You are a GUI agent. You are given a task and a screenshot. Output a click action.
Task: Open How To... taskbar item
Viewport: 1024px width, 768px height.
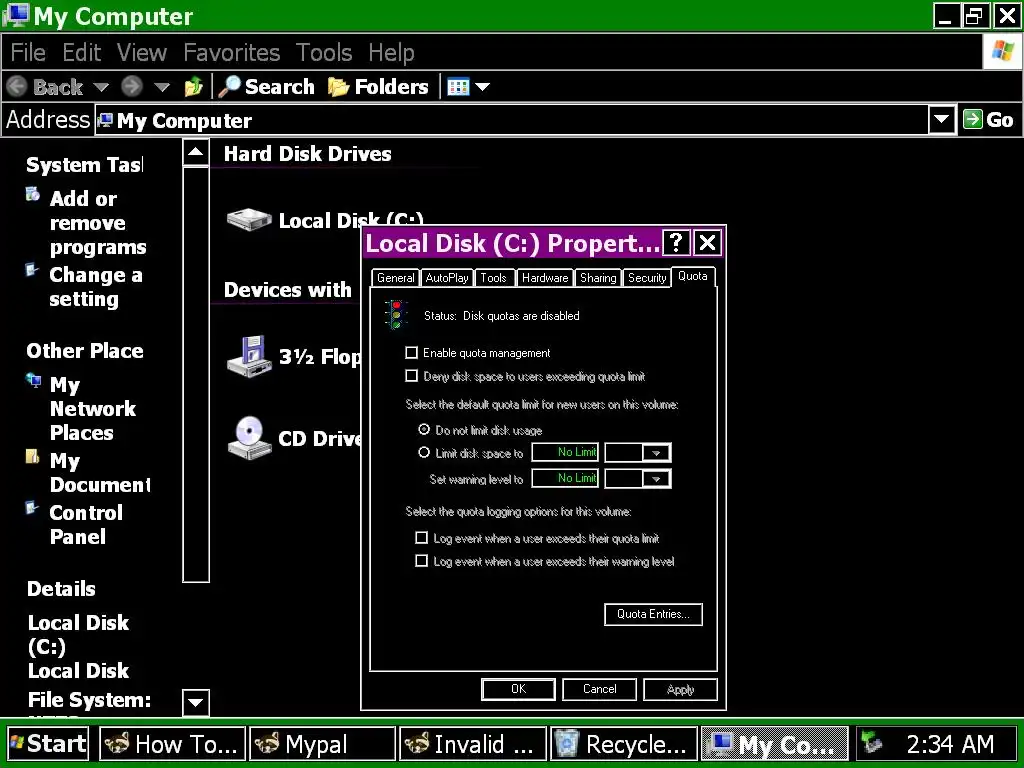172,744
